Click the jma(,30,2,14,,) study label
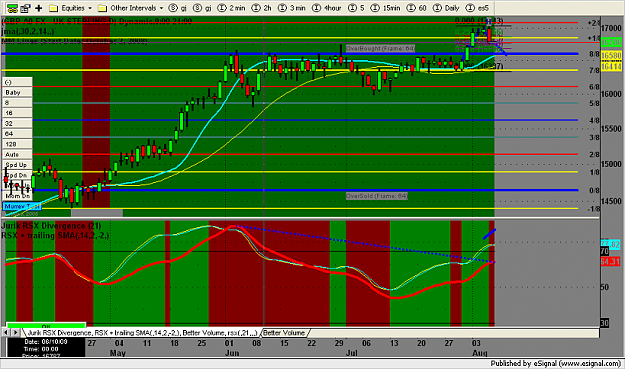The height and width of the screenshot is (369, 625). pos(28,31)
